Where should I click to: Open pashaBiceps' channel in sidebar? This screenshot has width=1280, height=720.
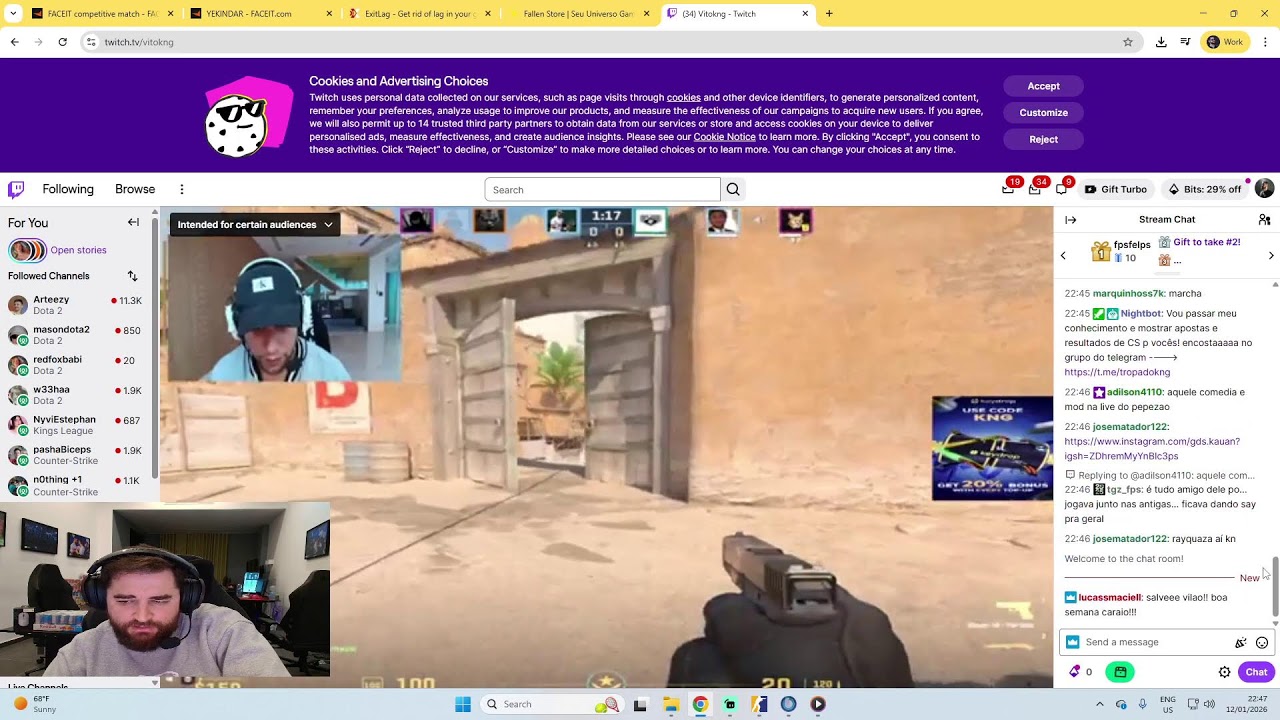pyautogui.click(x=76, y=455)
